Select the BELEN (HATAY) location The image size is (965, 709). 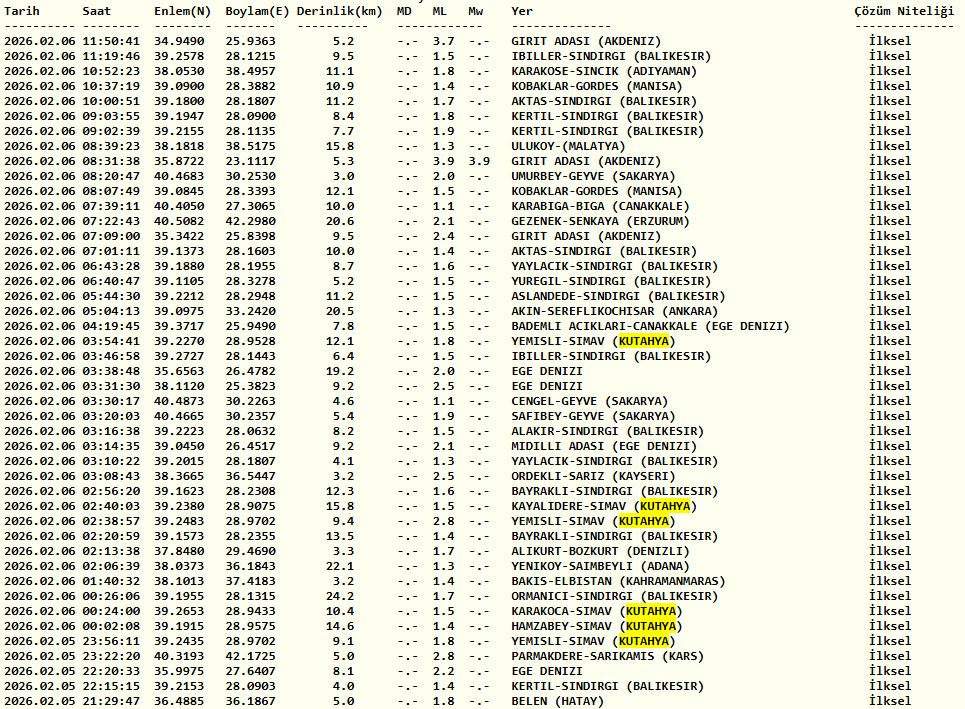pyautogui.click(x=558, y=701)
